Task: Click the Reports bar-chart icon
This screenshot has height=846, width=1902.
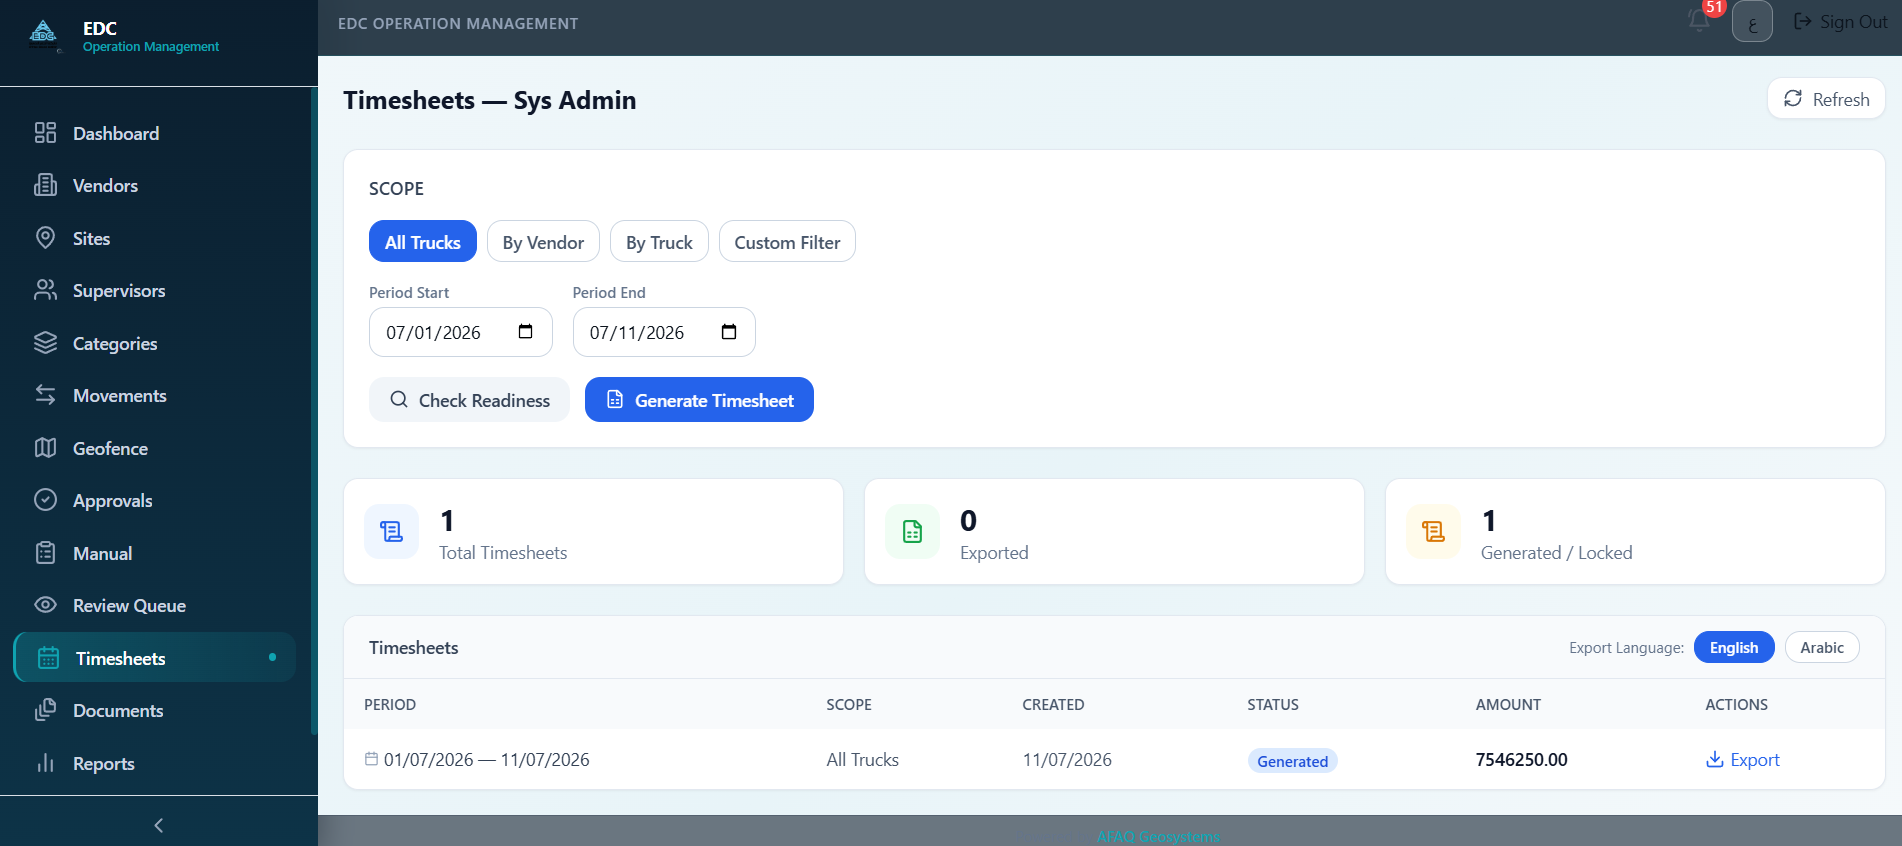Action: [46, 763]
